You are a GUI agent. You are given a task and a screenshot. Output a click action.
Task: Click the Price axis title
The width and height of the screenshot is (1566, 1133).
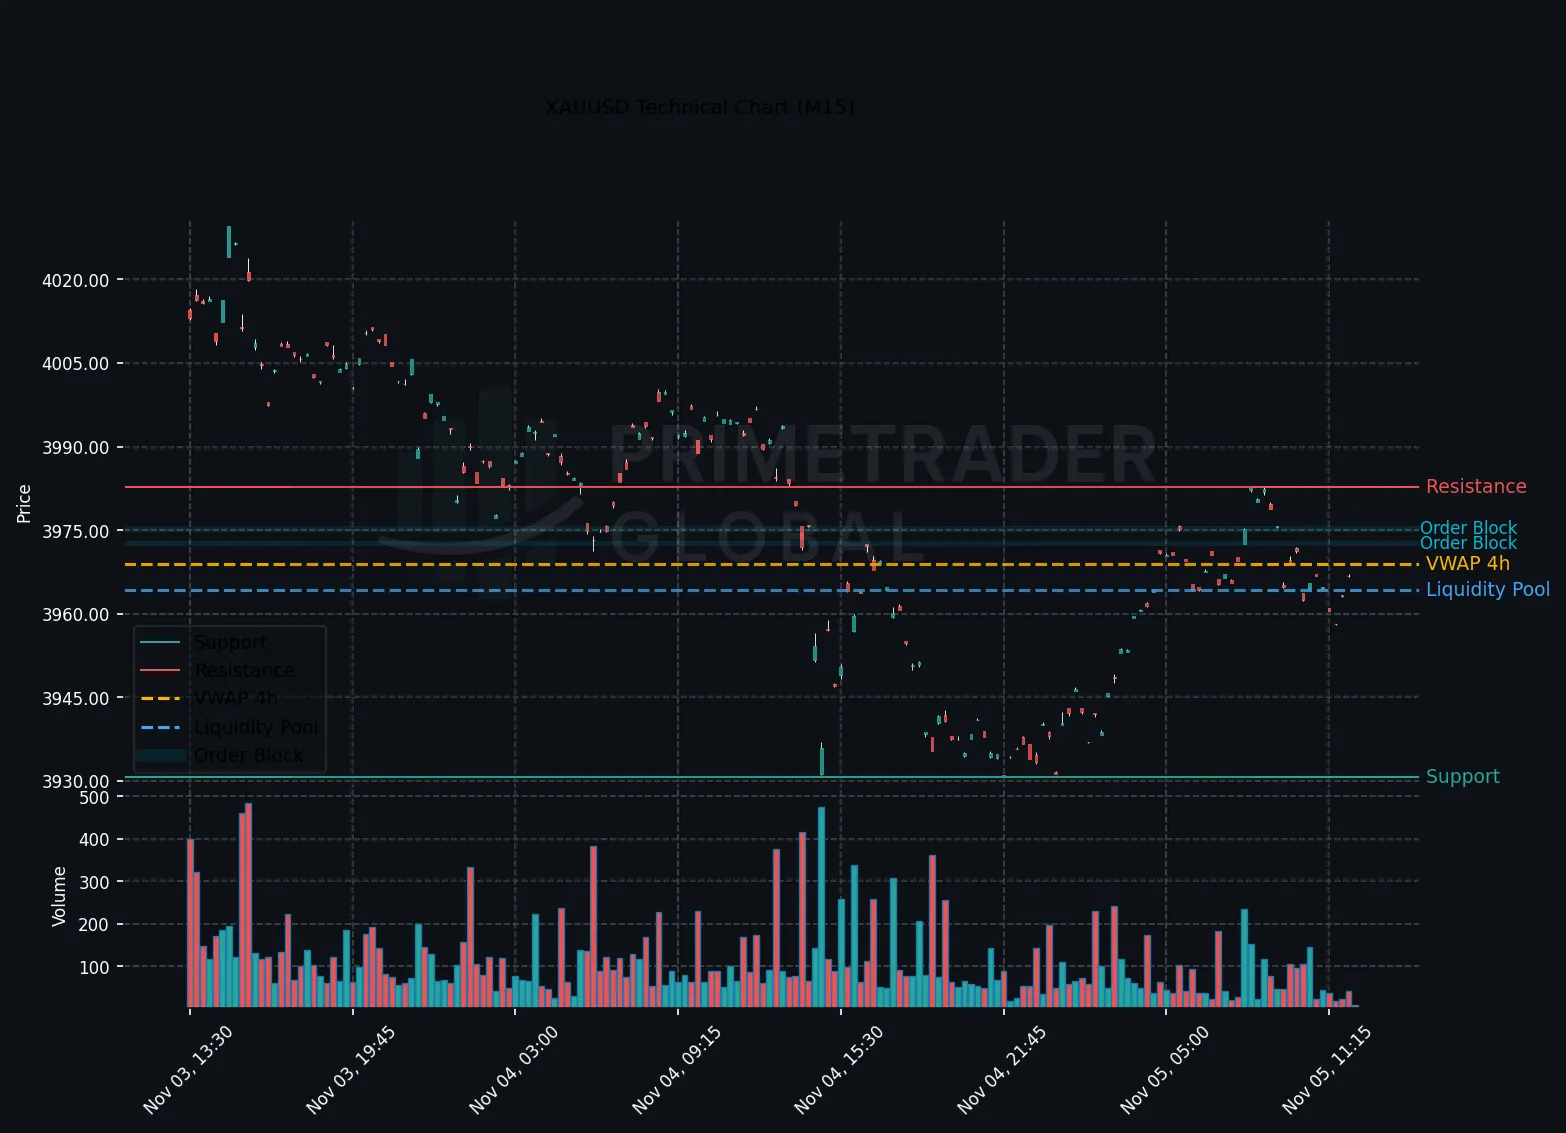point(24,503)
